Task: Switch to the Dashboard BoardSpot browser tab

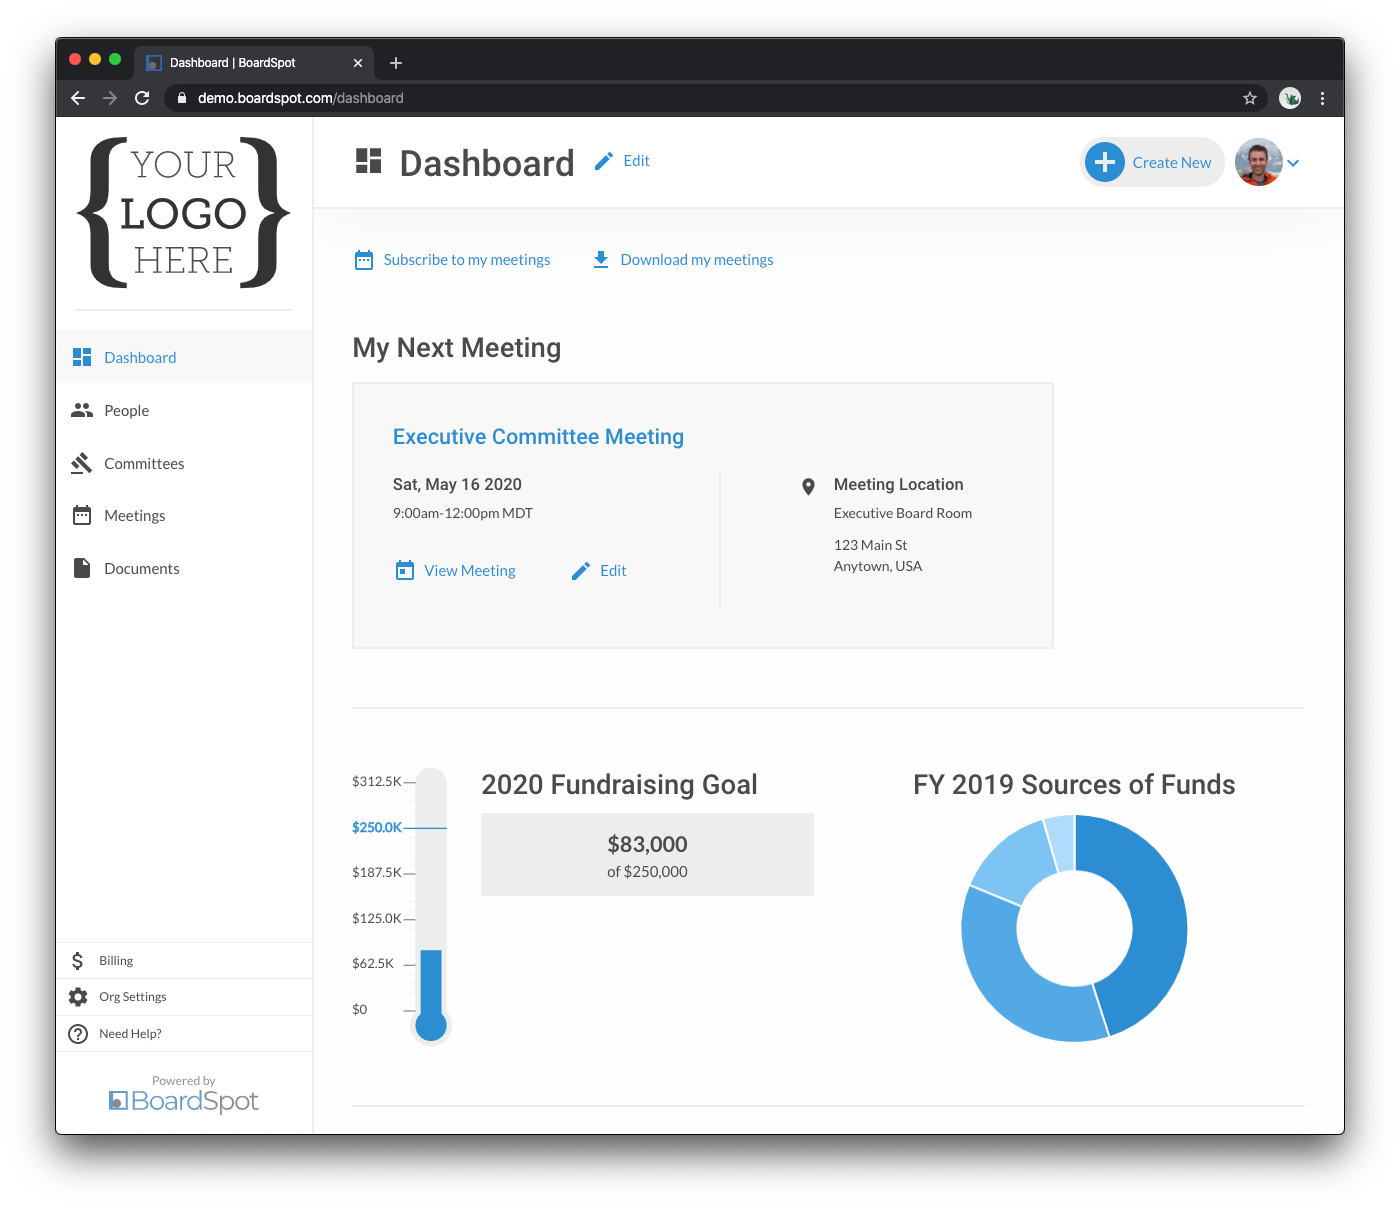Action: tap(232, 62)
